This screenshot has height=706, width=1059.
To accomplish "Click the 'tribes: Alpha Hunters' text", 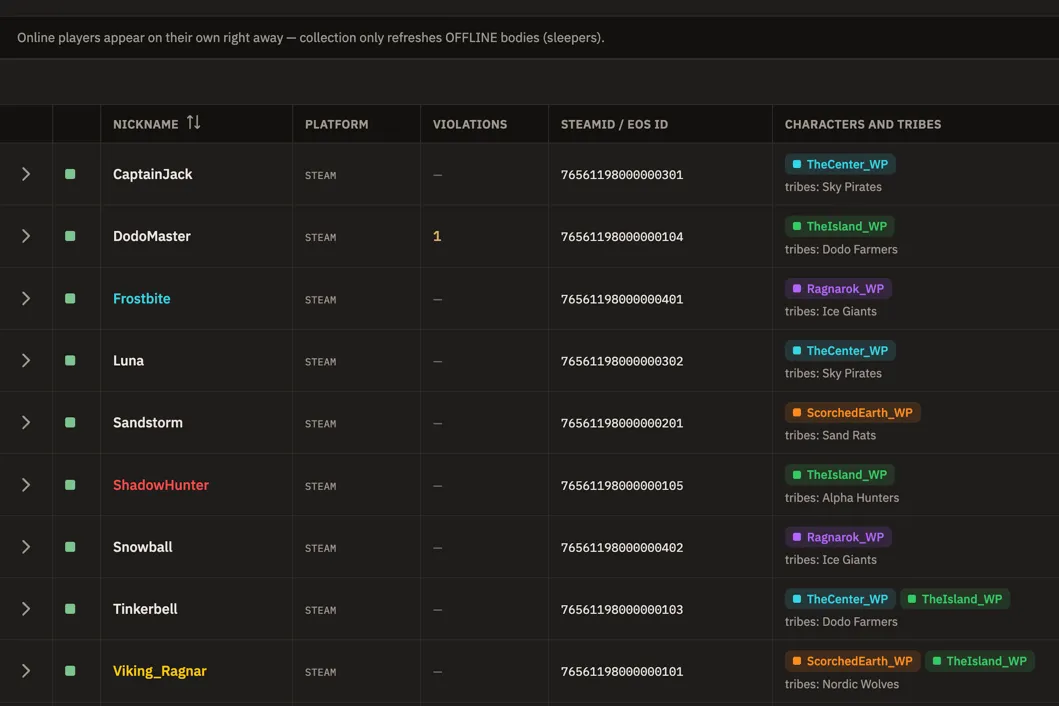I will (x=842, y=498).
